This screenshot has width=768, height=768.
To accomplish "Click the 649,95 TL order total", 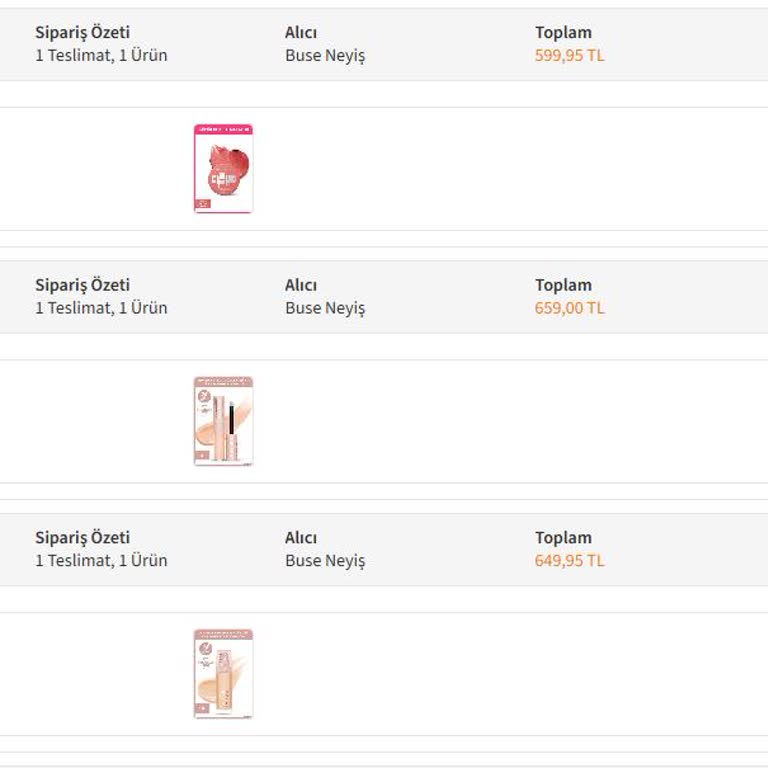I will [x=569, y=561].
